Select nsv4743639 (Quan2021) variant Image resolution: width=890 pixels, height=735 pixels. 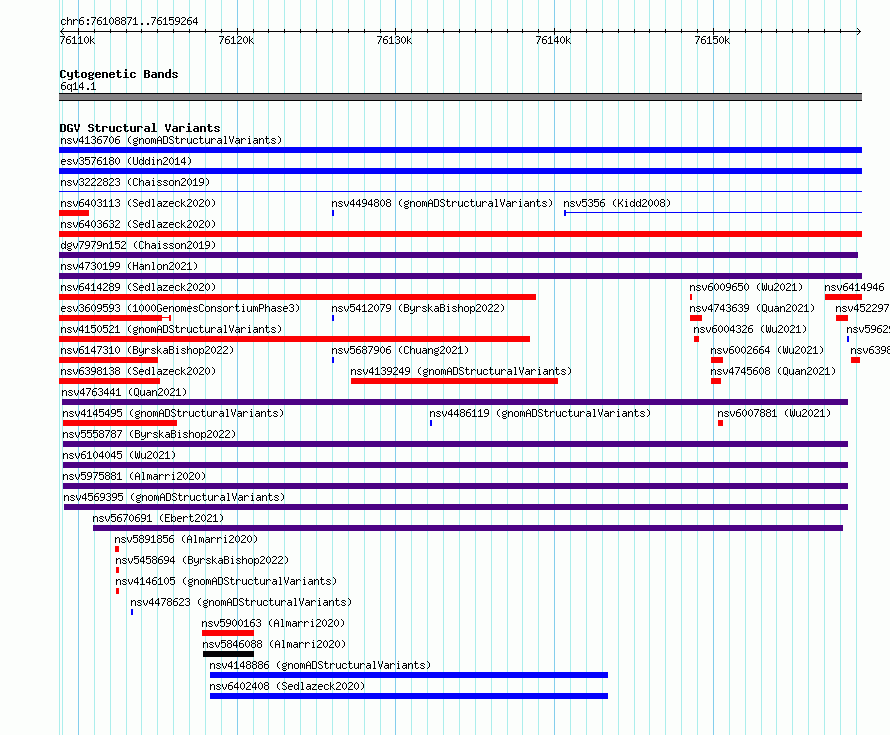(752, 308)
